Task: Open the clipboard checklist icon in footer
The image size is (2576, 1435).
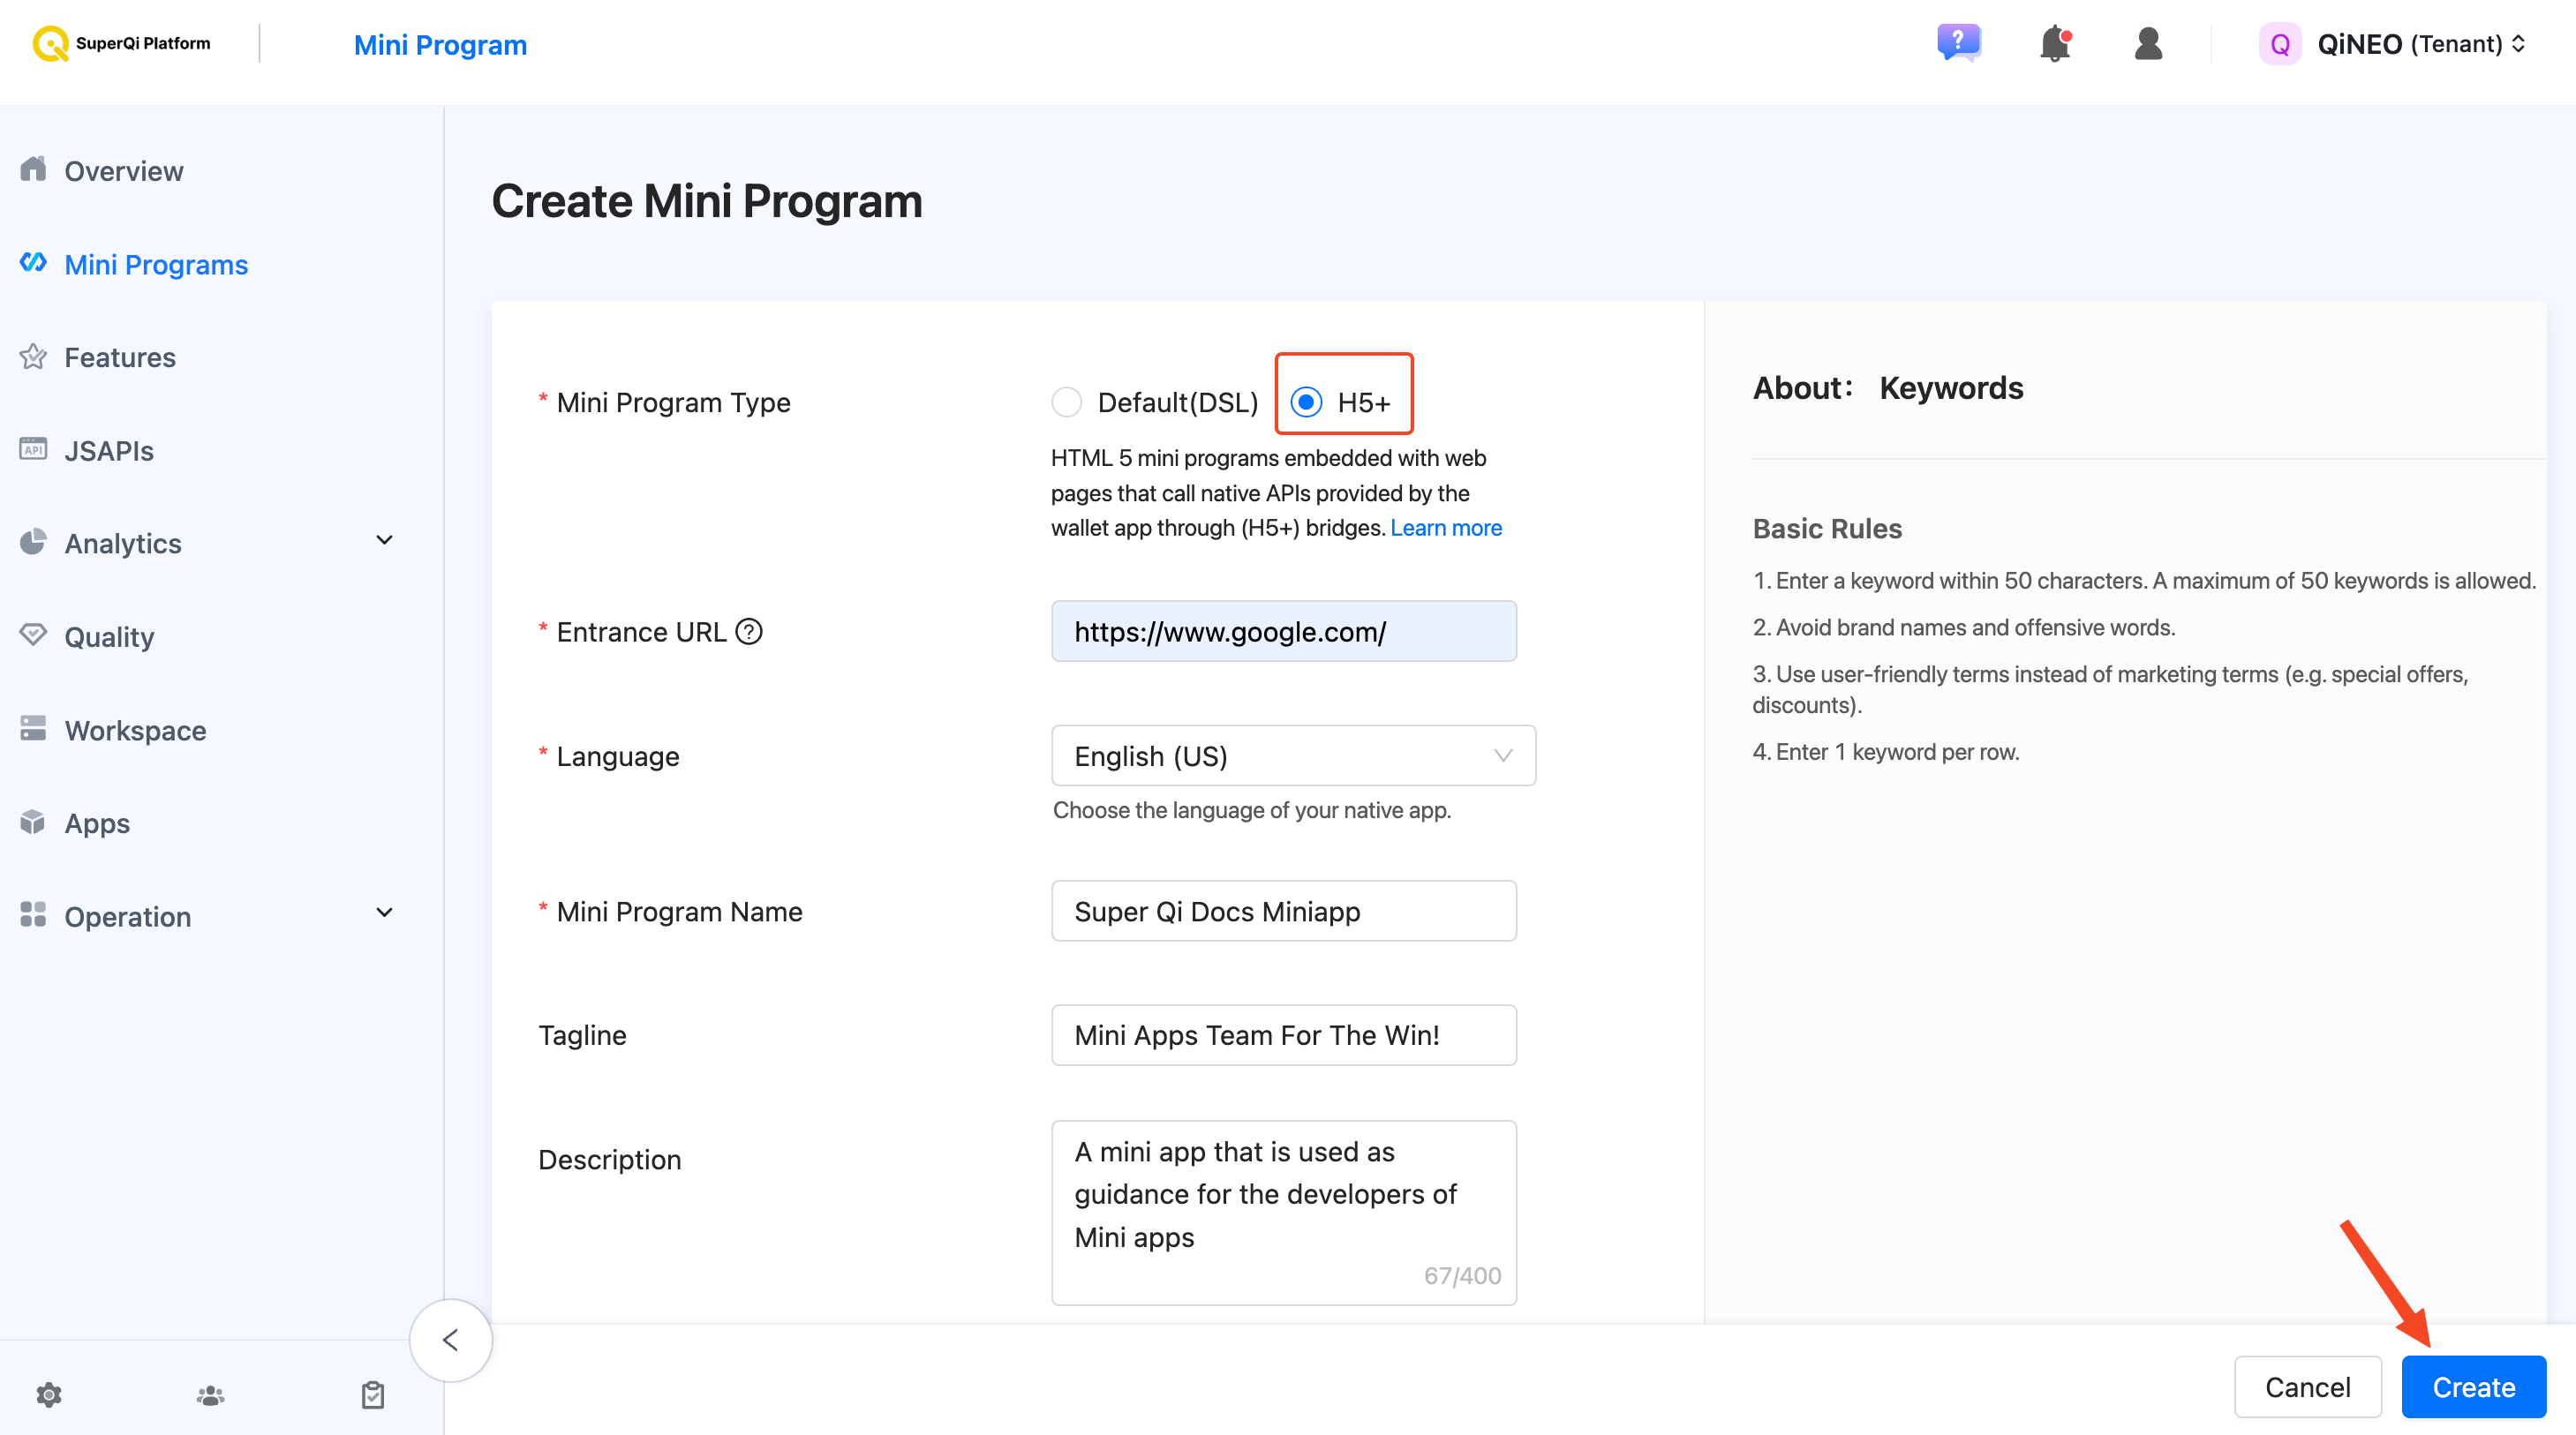Action: (373, 1395)
